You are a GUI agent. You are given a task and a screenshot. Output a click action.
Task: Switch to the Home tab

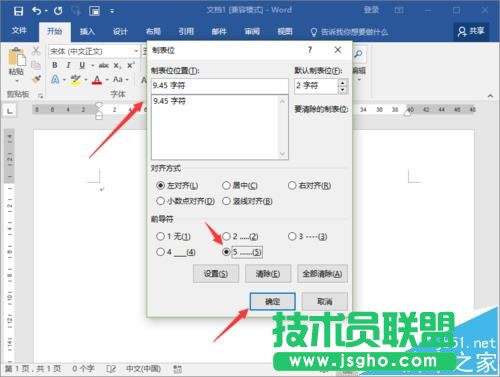(x=55, y=32)
